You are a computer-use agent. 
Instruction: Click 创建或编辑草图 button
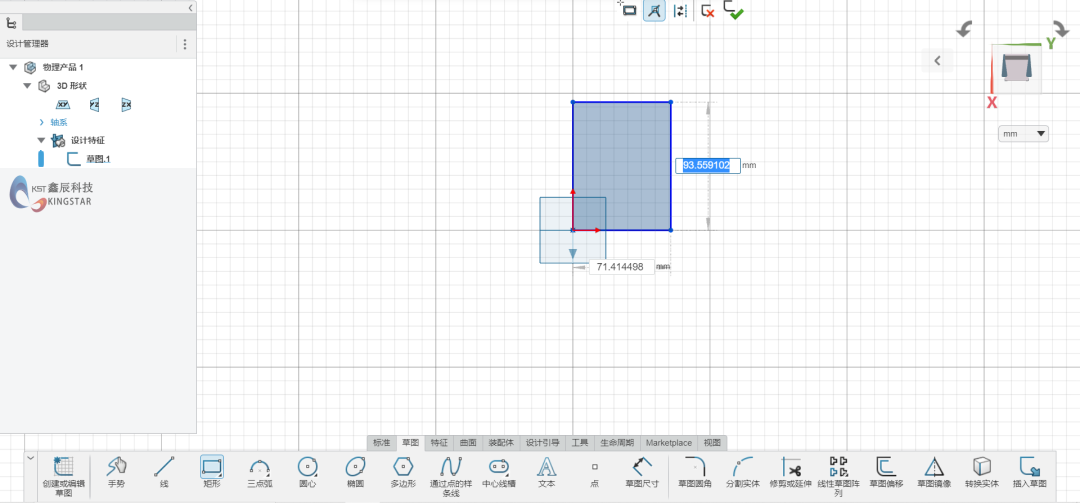63,473
